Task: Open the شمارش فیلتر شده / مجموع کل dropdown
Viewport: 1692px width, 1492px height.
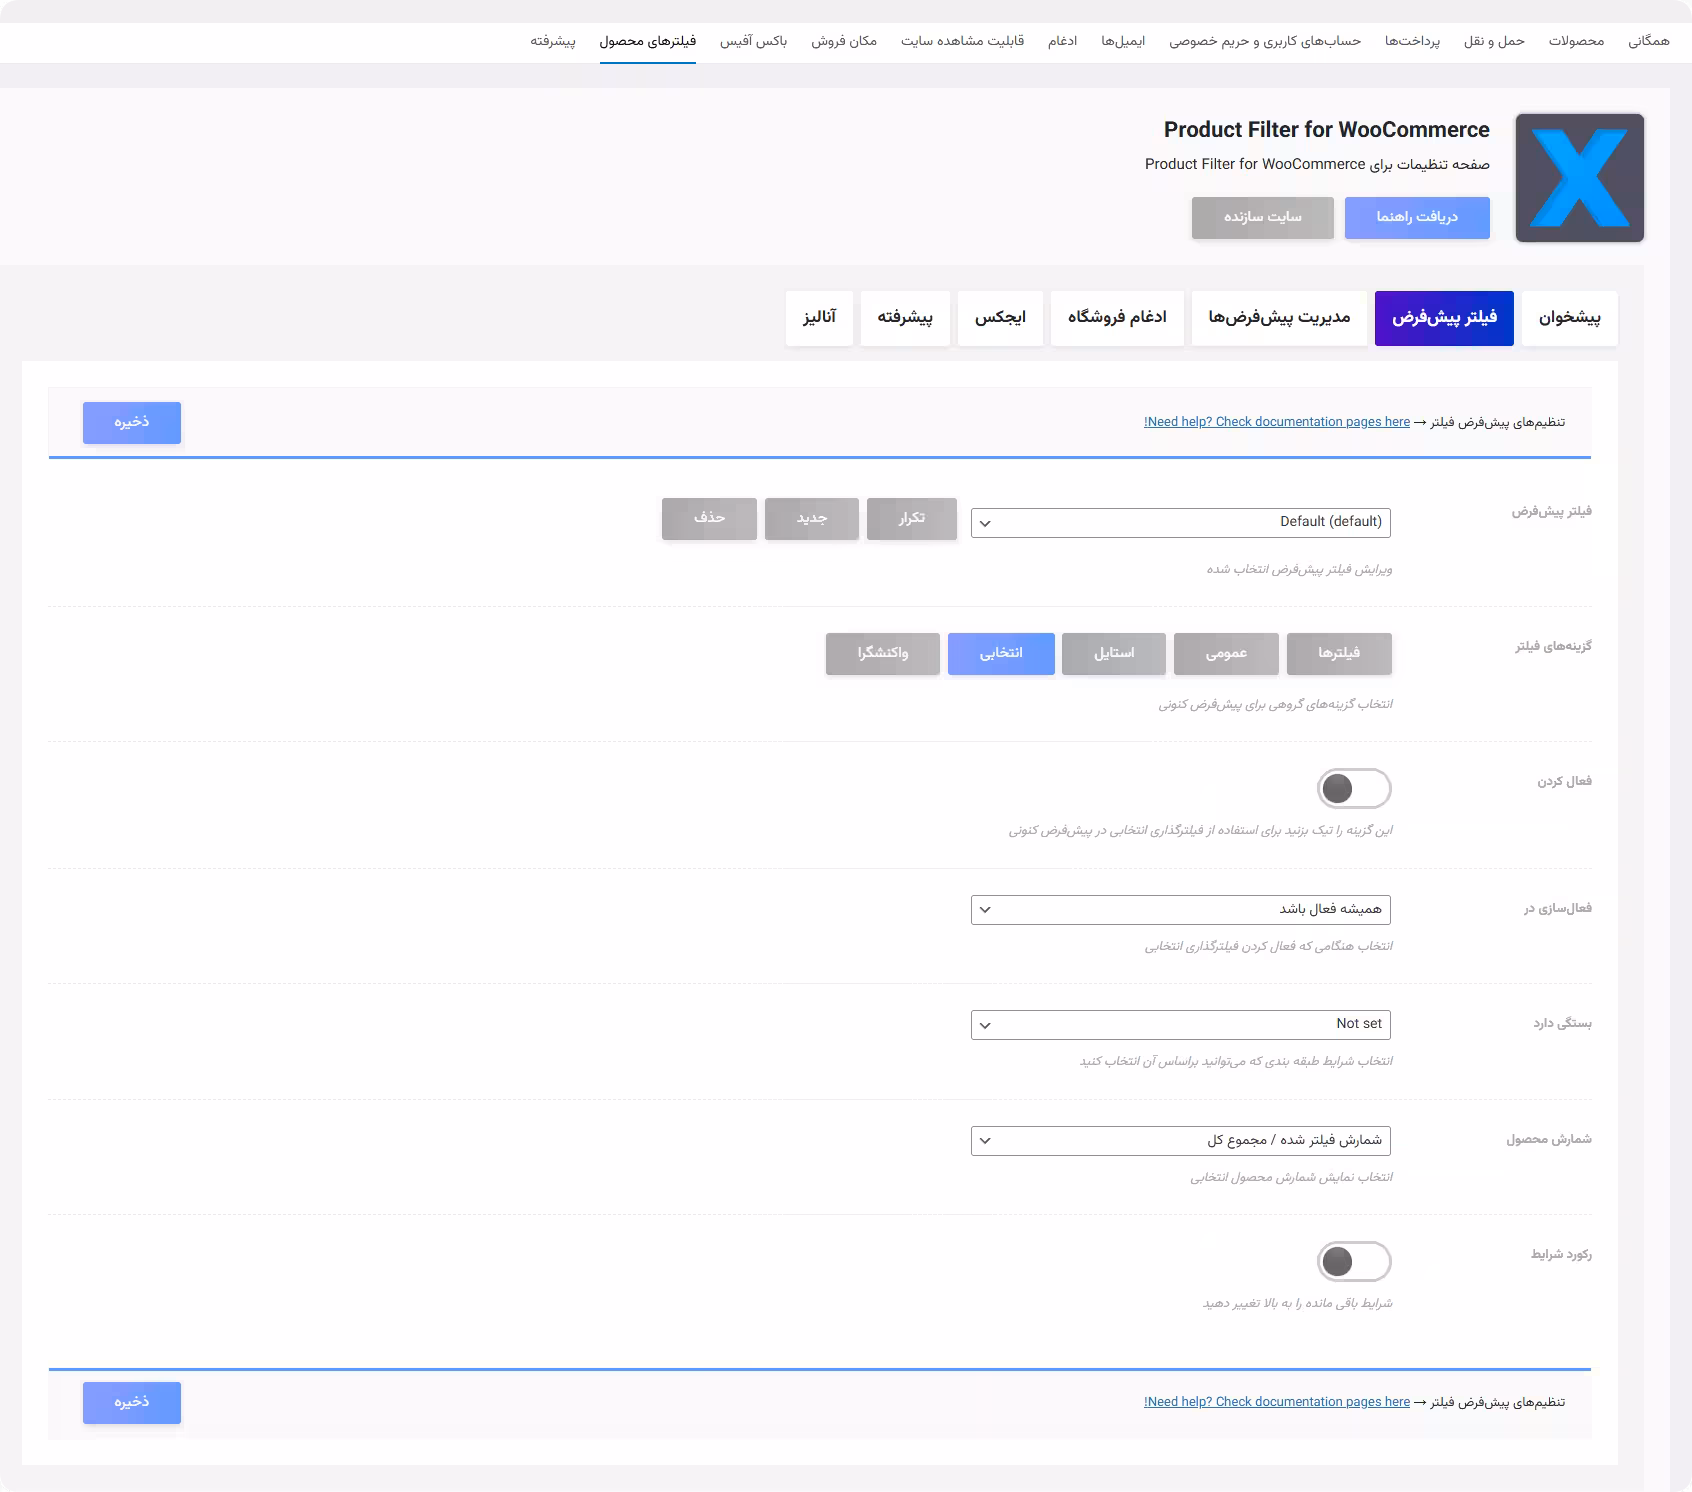Action: [1181, 1140]
